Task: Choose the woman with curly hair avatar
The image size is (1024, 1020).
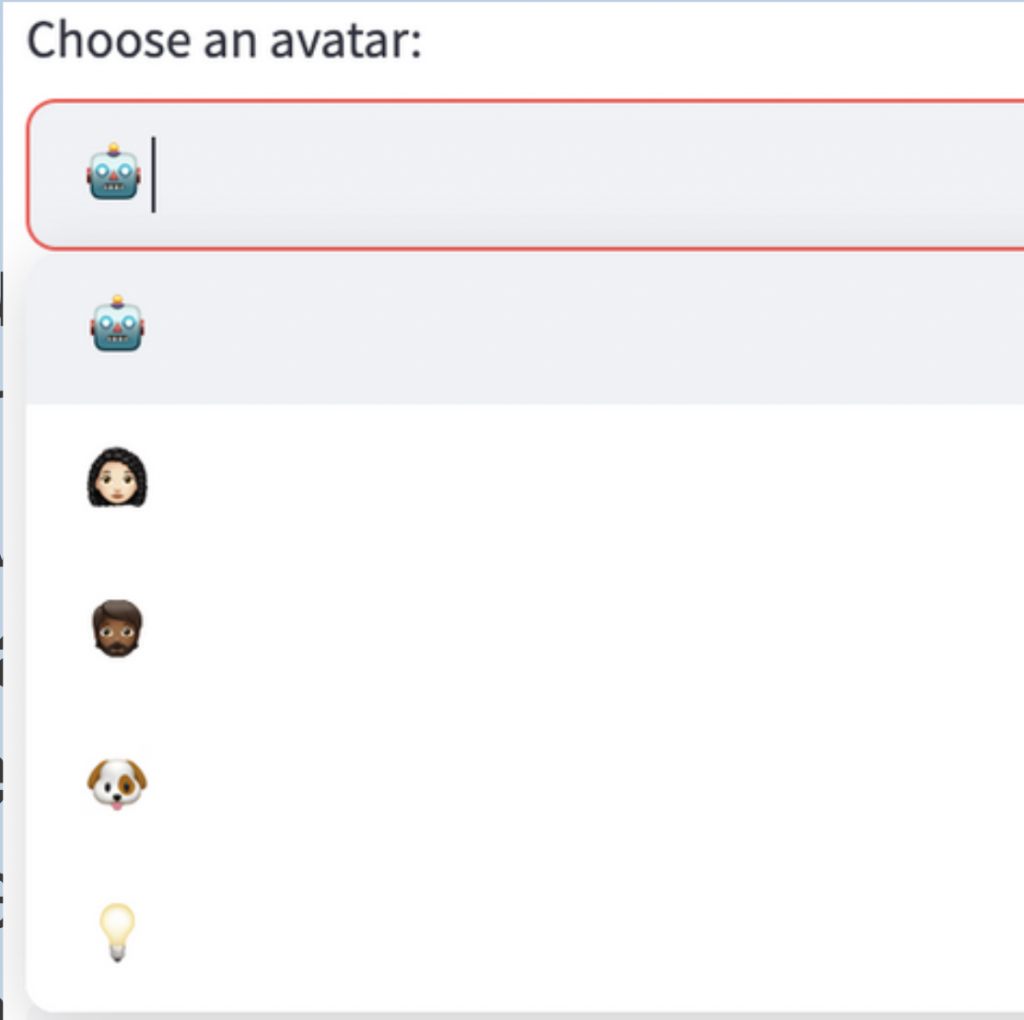Action: [117, 477]
